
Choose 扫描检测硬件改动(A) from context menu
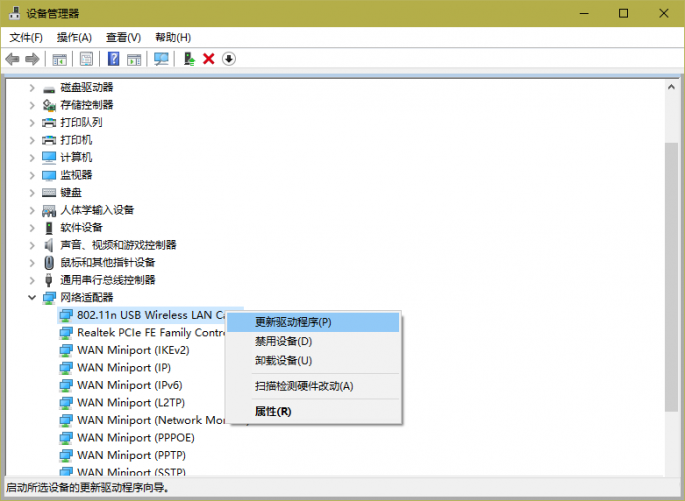pos(313,386)
